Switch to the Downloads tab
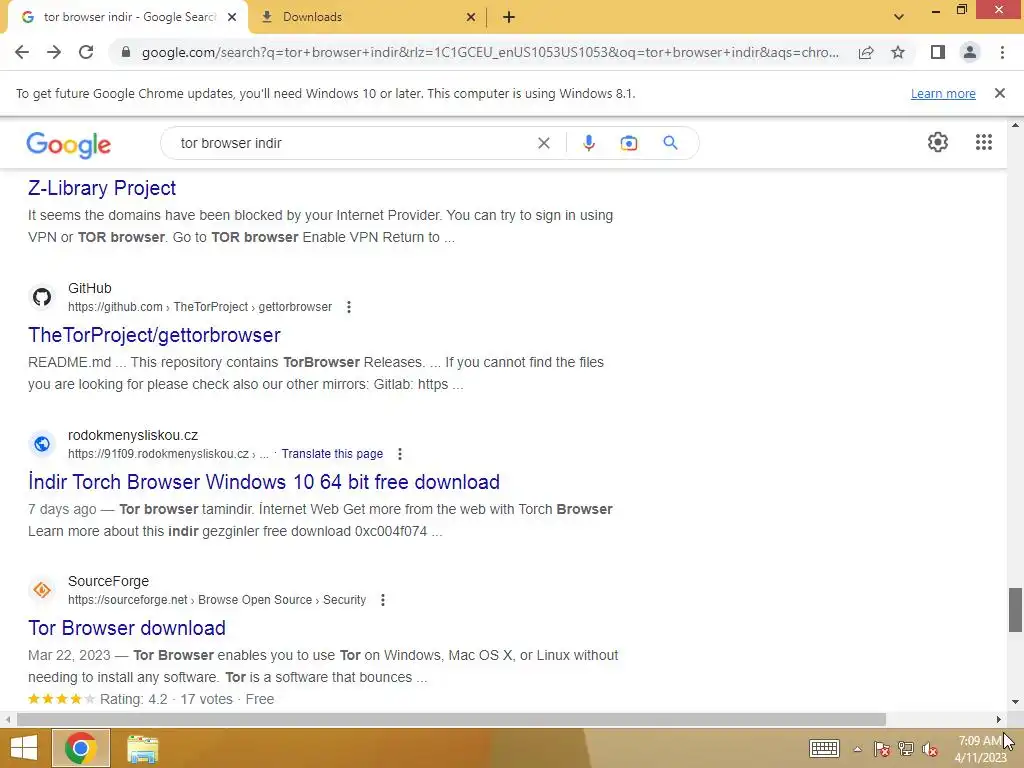 366,17
